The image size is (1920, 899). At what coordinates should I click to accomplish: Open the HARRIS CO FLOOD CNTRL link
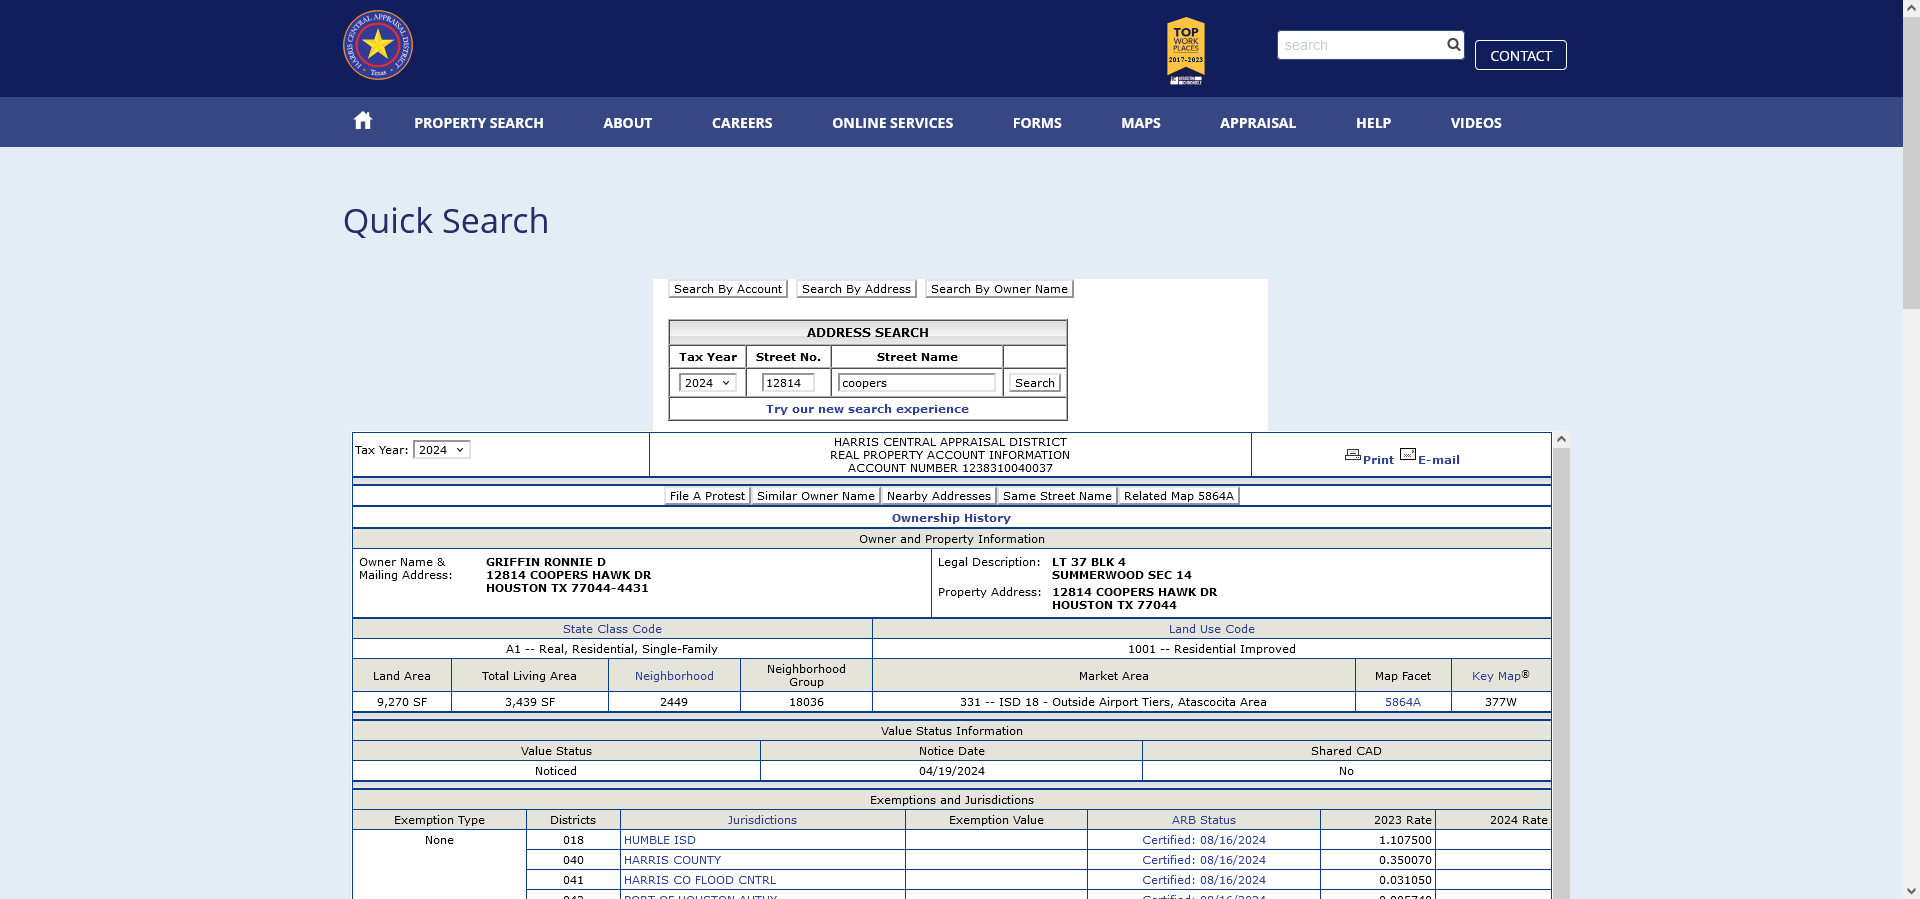(x=700, y=880)
